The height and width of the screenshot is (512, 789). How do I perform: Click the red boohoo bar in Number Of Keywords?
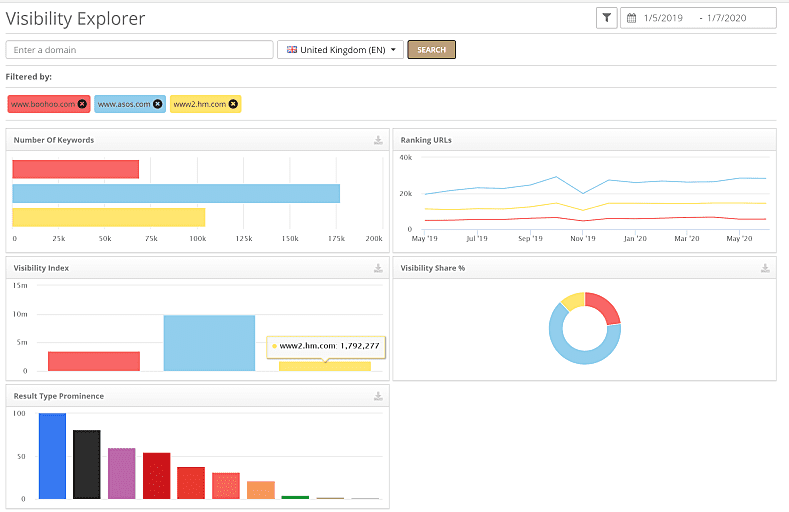click(75, 169)
